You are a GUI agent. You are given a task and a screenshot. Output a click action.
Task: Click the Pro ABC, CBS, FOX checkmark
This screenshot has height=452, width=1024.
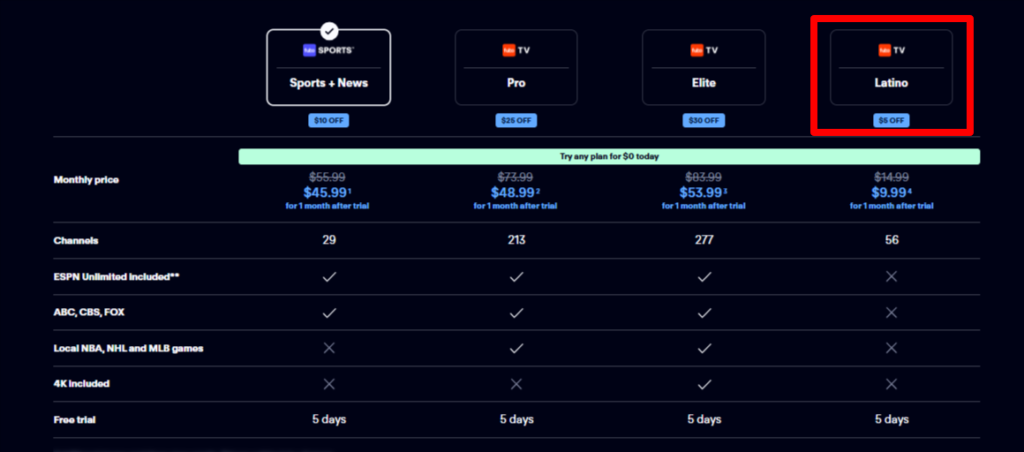point(516,312)
